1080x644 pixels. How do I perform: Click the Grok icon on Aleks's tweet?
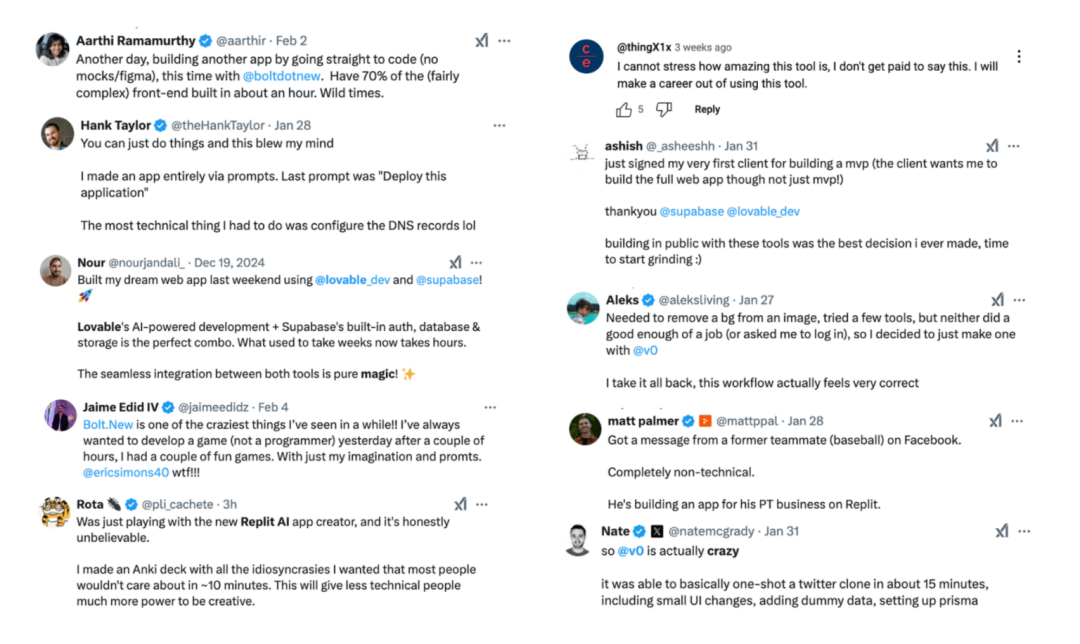(997, 300)
